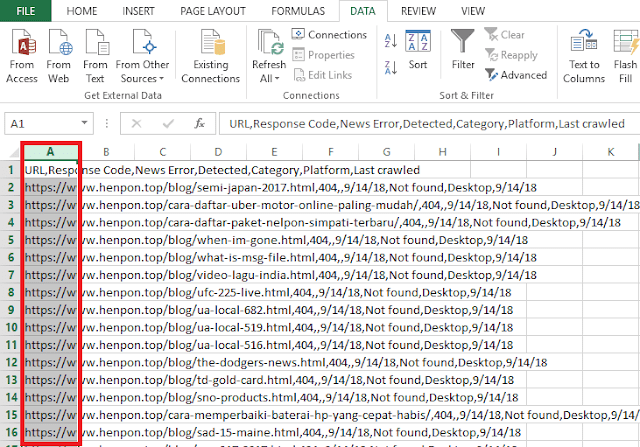Open Existing Connections
The width and height of the screenshot is (640, 447).
click(x=211, y=56)
